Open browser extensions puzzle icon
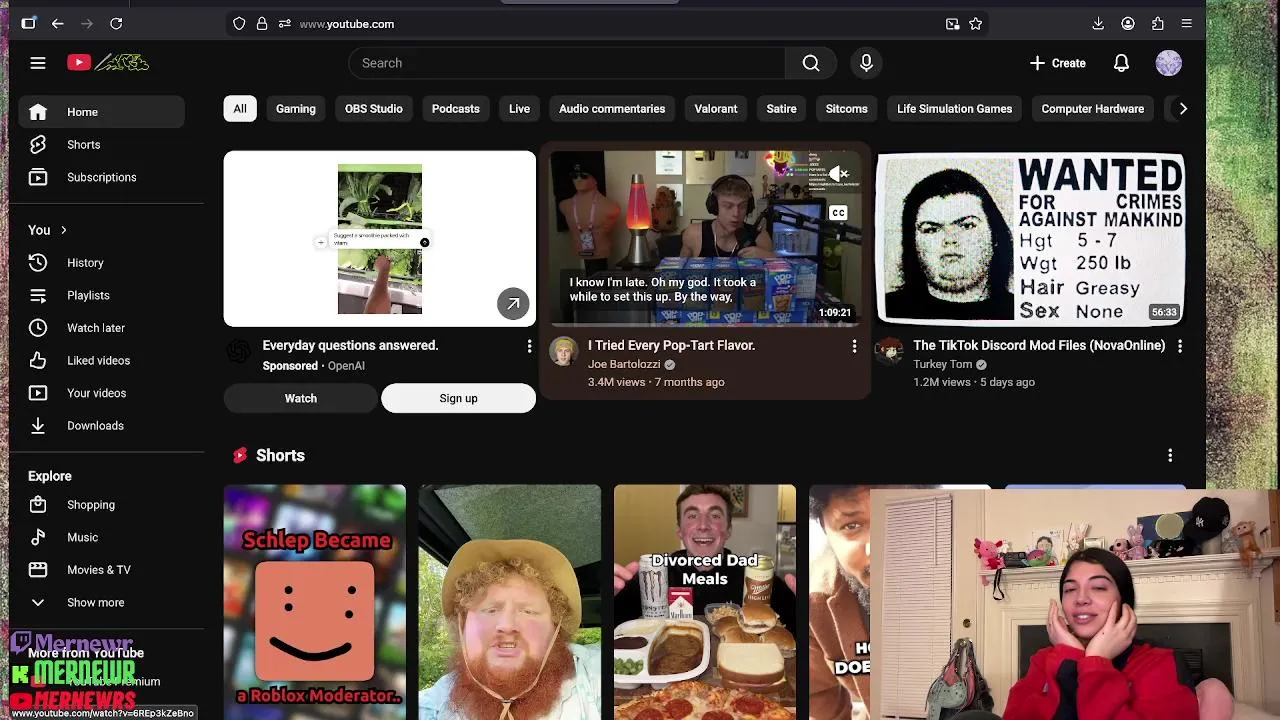The height and width of the screenshot is (720, 1280). (x=1157, y=23)
